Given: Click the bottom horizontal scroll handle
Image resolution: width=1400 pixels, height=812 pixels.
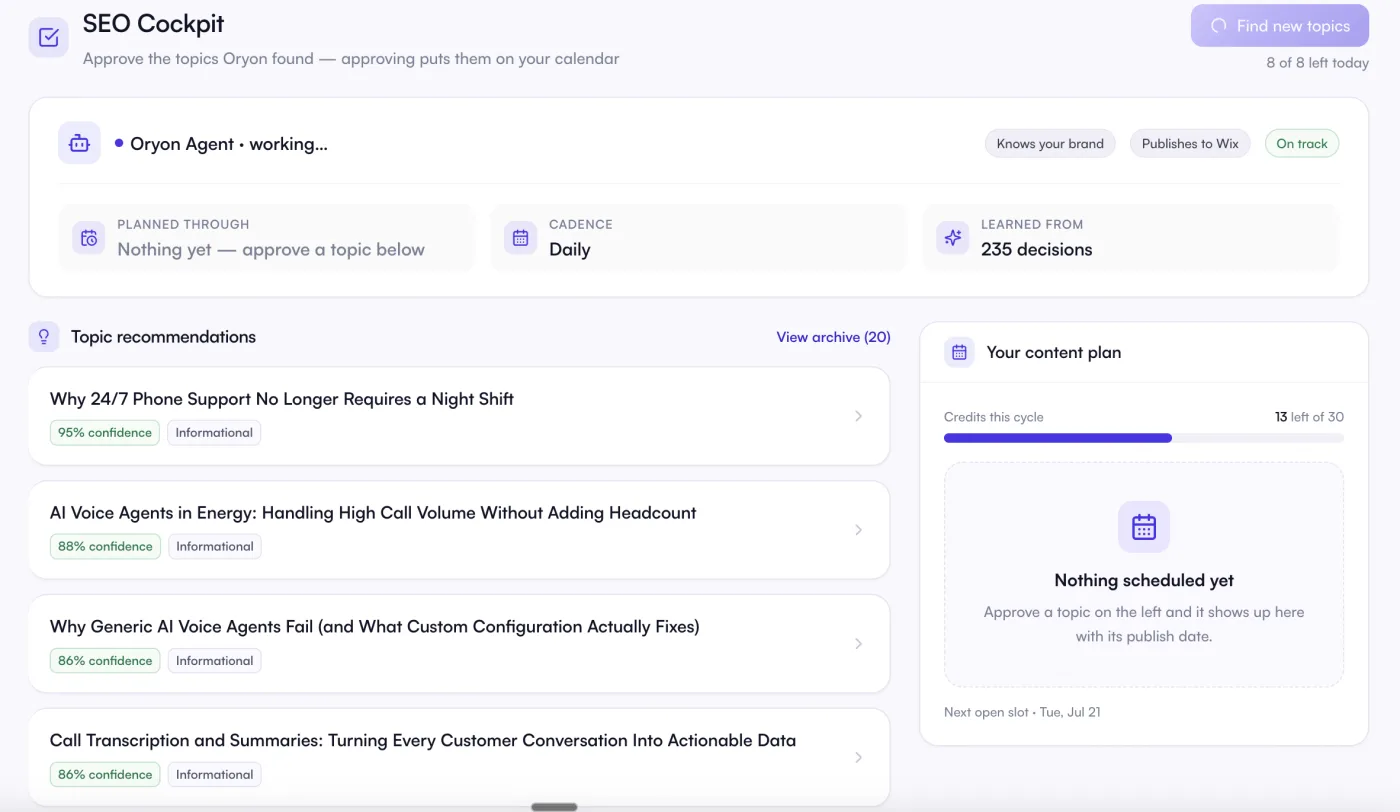Looking at the screenshot, I should pos(554,807).
